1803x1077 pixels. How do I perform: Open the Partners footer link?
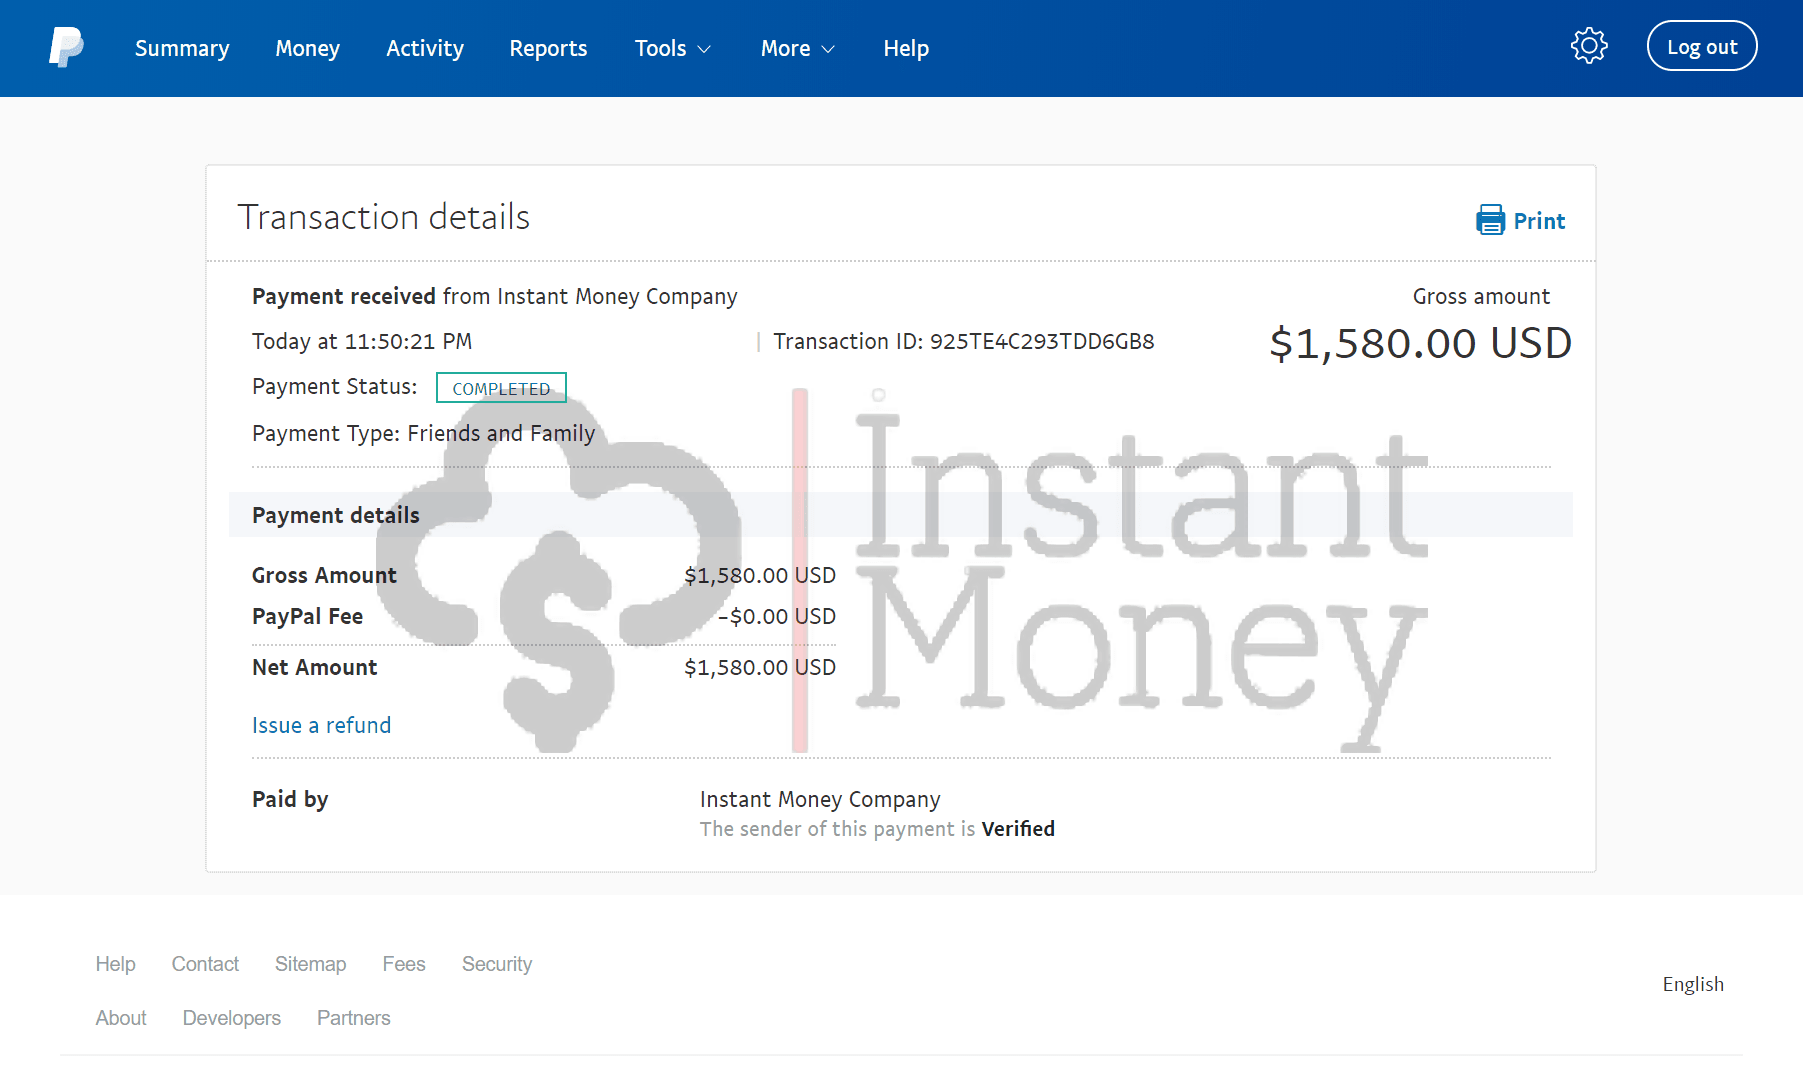coord(354,1018)
